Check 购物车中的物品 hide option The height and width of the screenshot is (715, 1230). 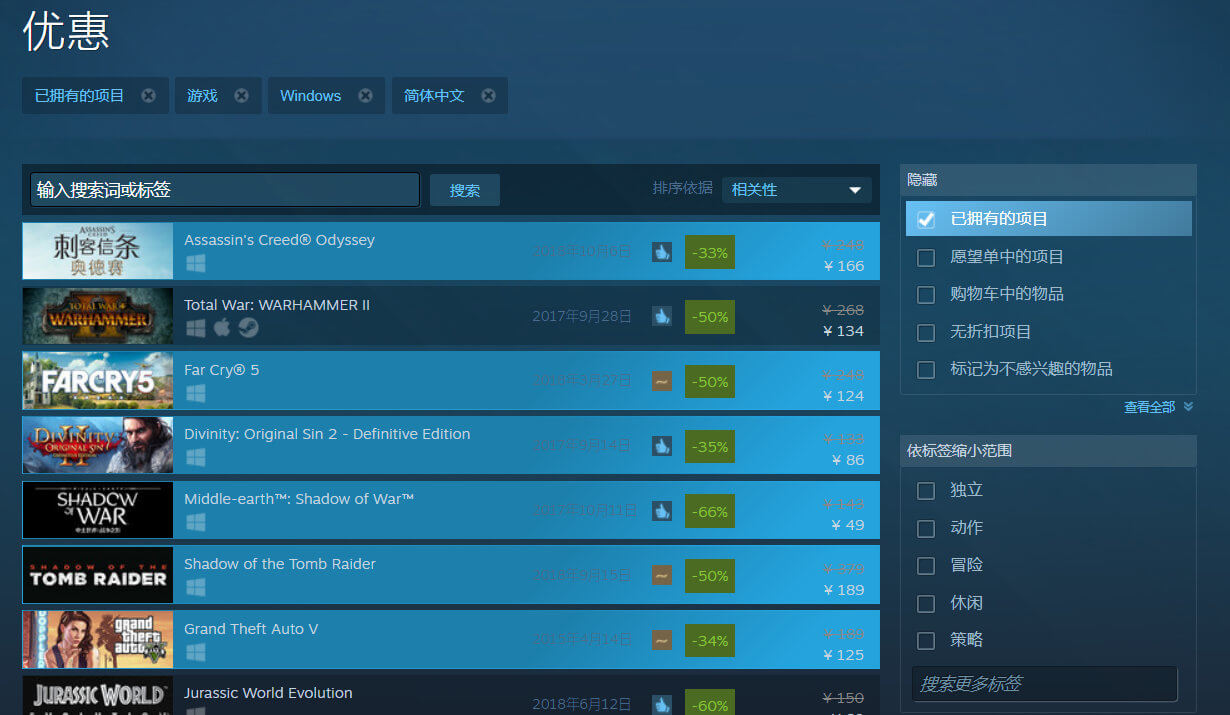[926, 294]
